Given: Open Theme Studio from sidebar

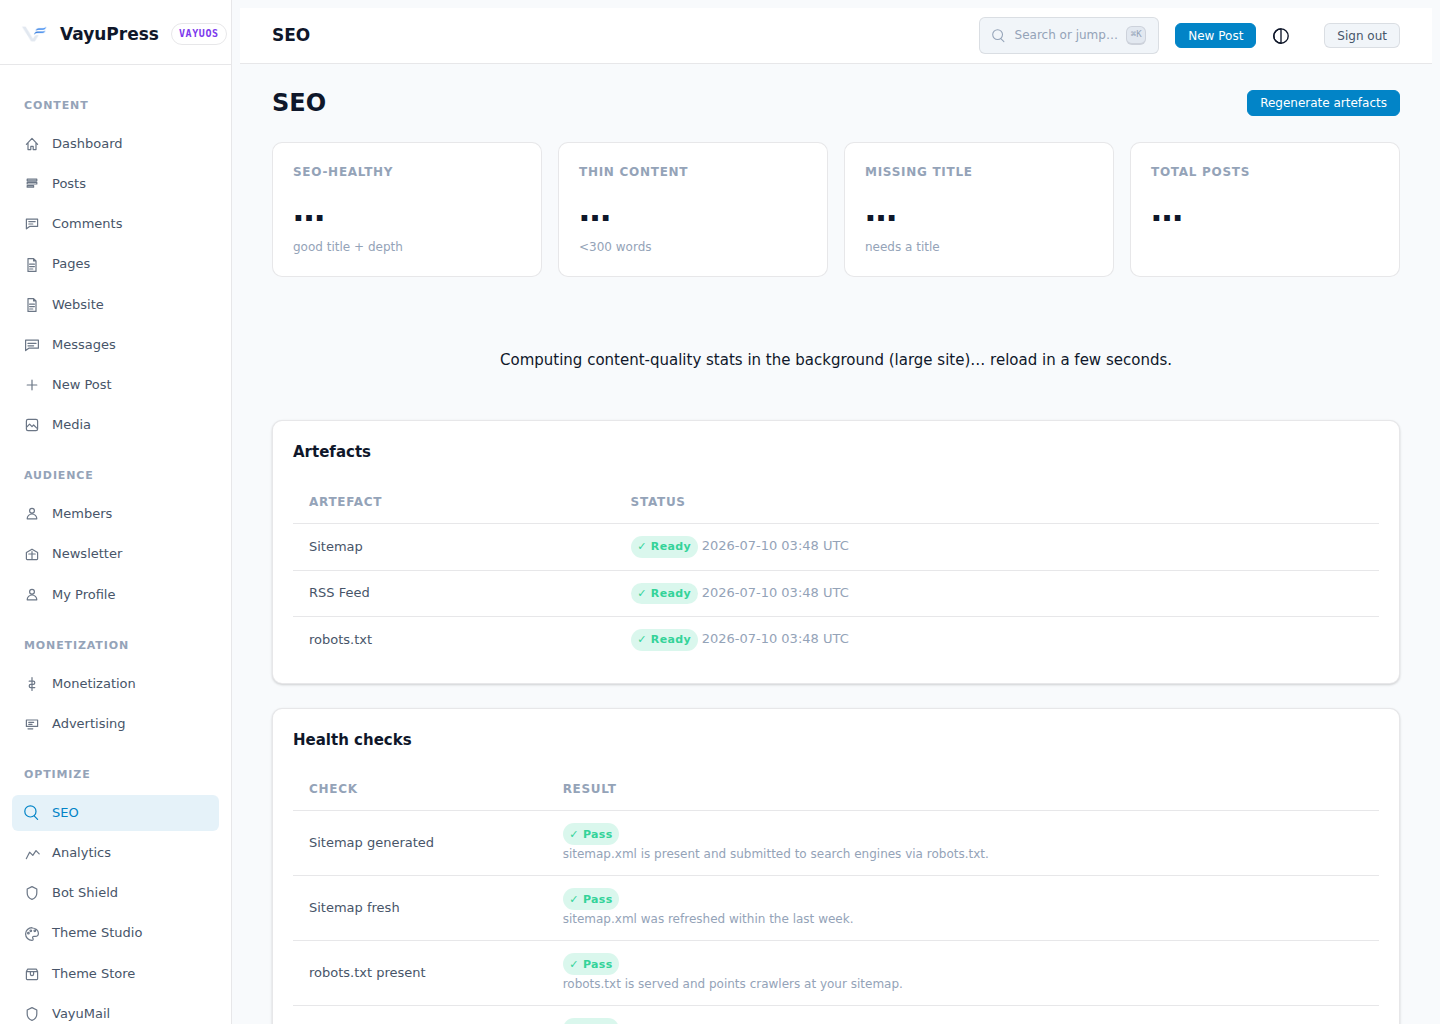Looking at the screenshot, I should tap(115, 933).
